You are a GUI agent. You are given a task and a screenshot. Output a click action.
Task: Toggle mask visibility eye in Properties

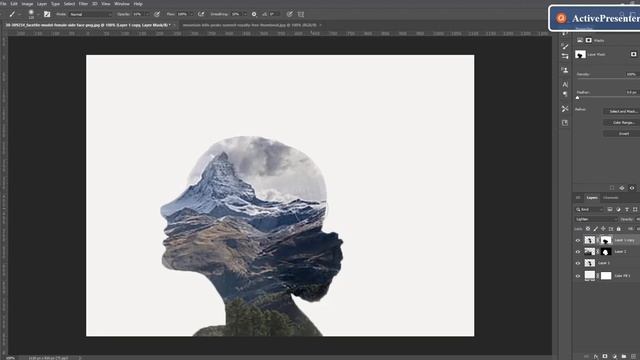coord(632,188)
